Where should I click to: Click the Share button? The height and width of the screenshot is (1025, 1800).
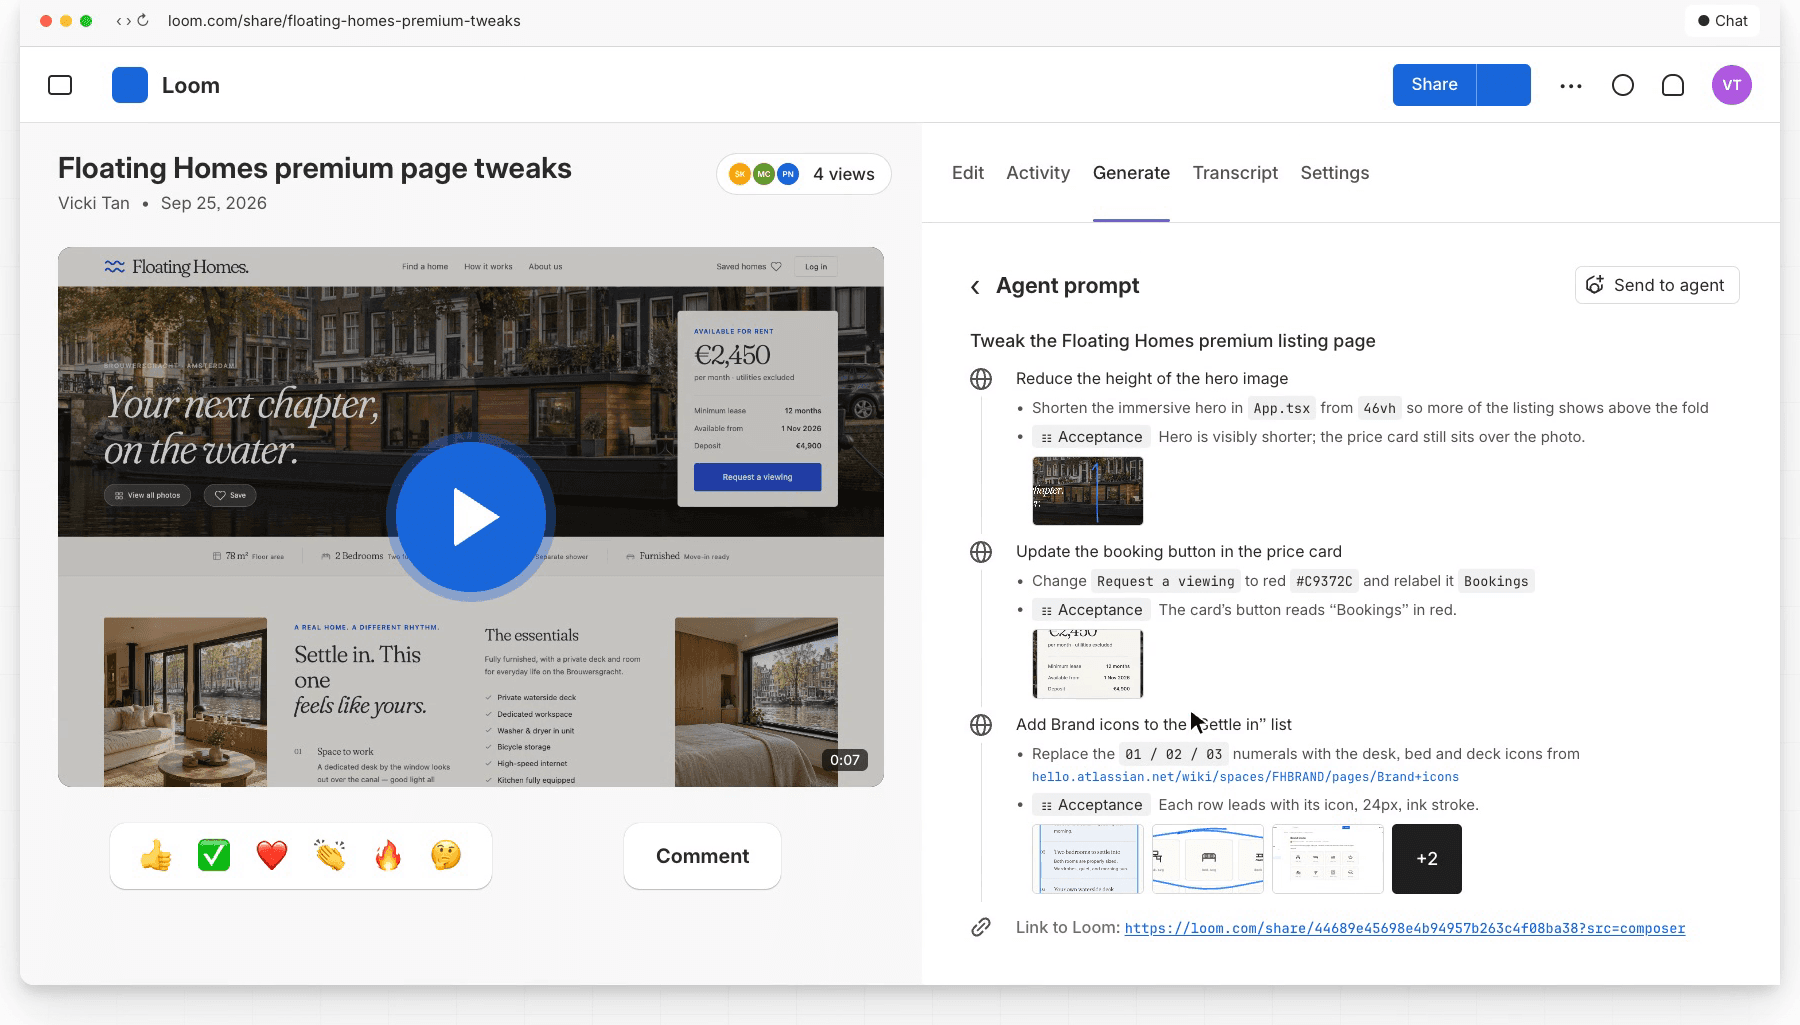[1434, 85]
